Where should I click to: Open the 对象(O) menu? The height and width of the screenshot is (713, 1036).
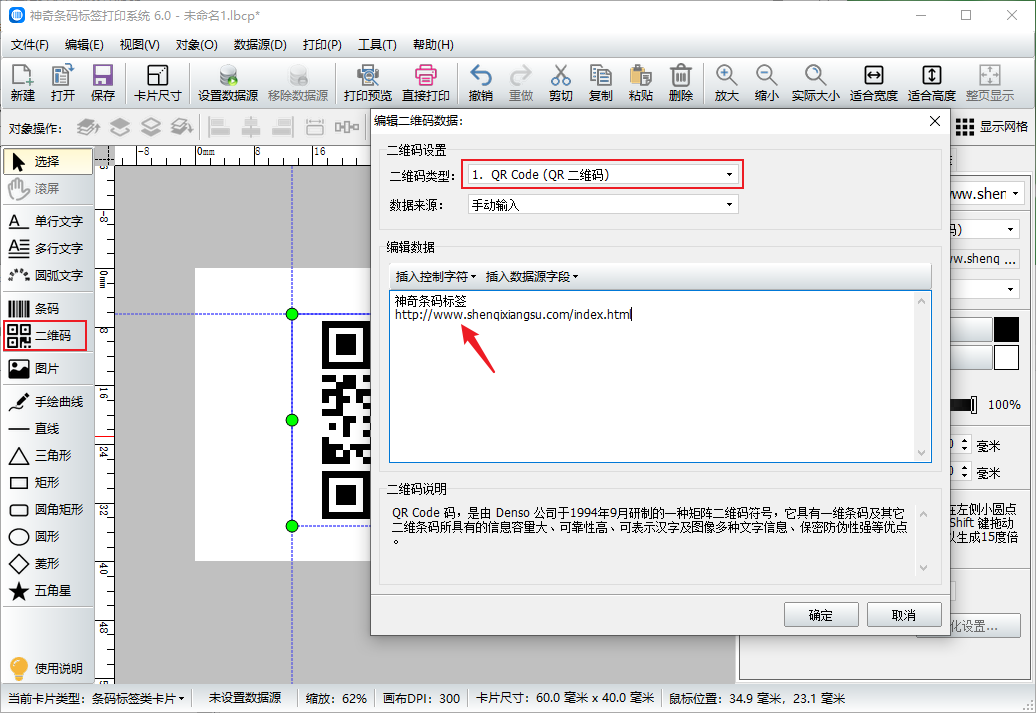click(197, 45)
